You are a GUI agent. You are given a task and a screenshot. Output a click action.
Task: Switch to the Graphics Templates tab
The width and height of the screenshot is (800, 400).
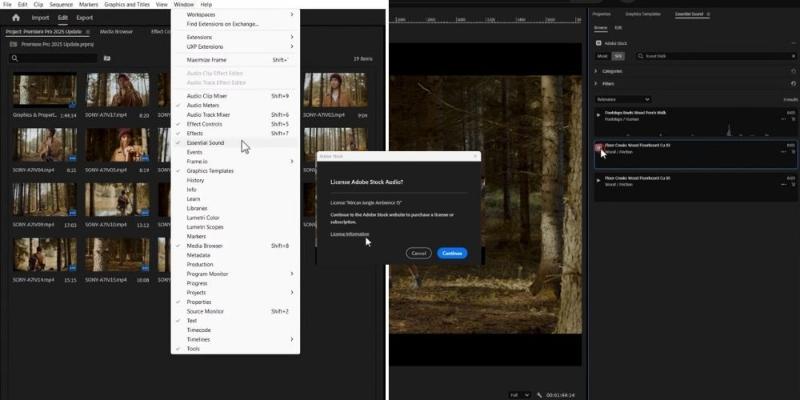(644, 14)
